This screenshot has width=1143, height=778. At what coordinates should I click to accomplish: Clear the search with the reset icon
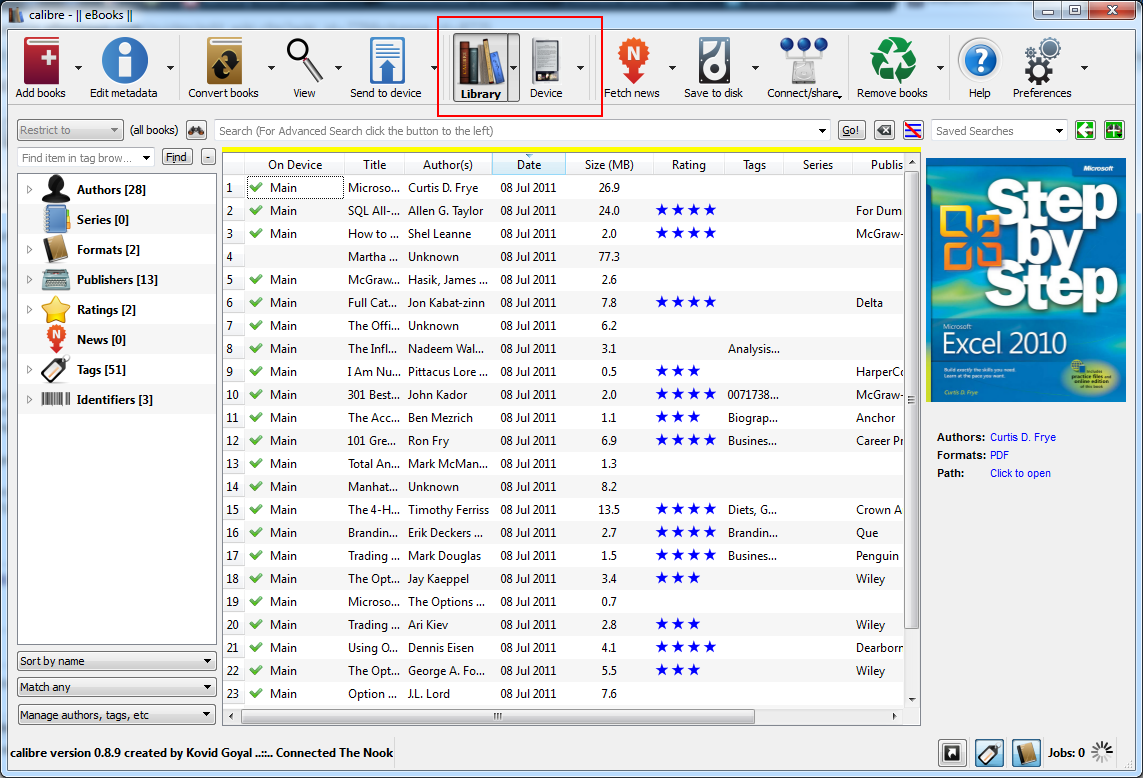884,131
